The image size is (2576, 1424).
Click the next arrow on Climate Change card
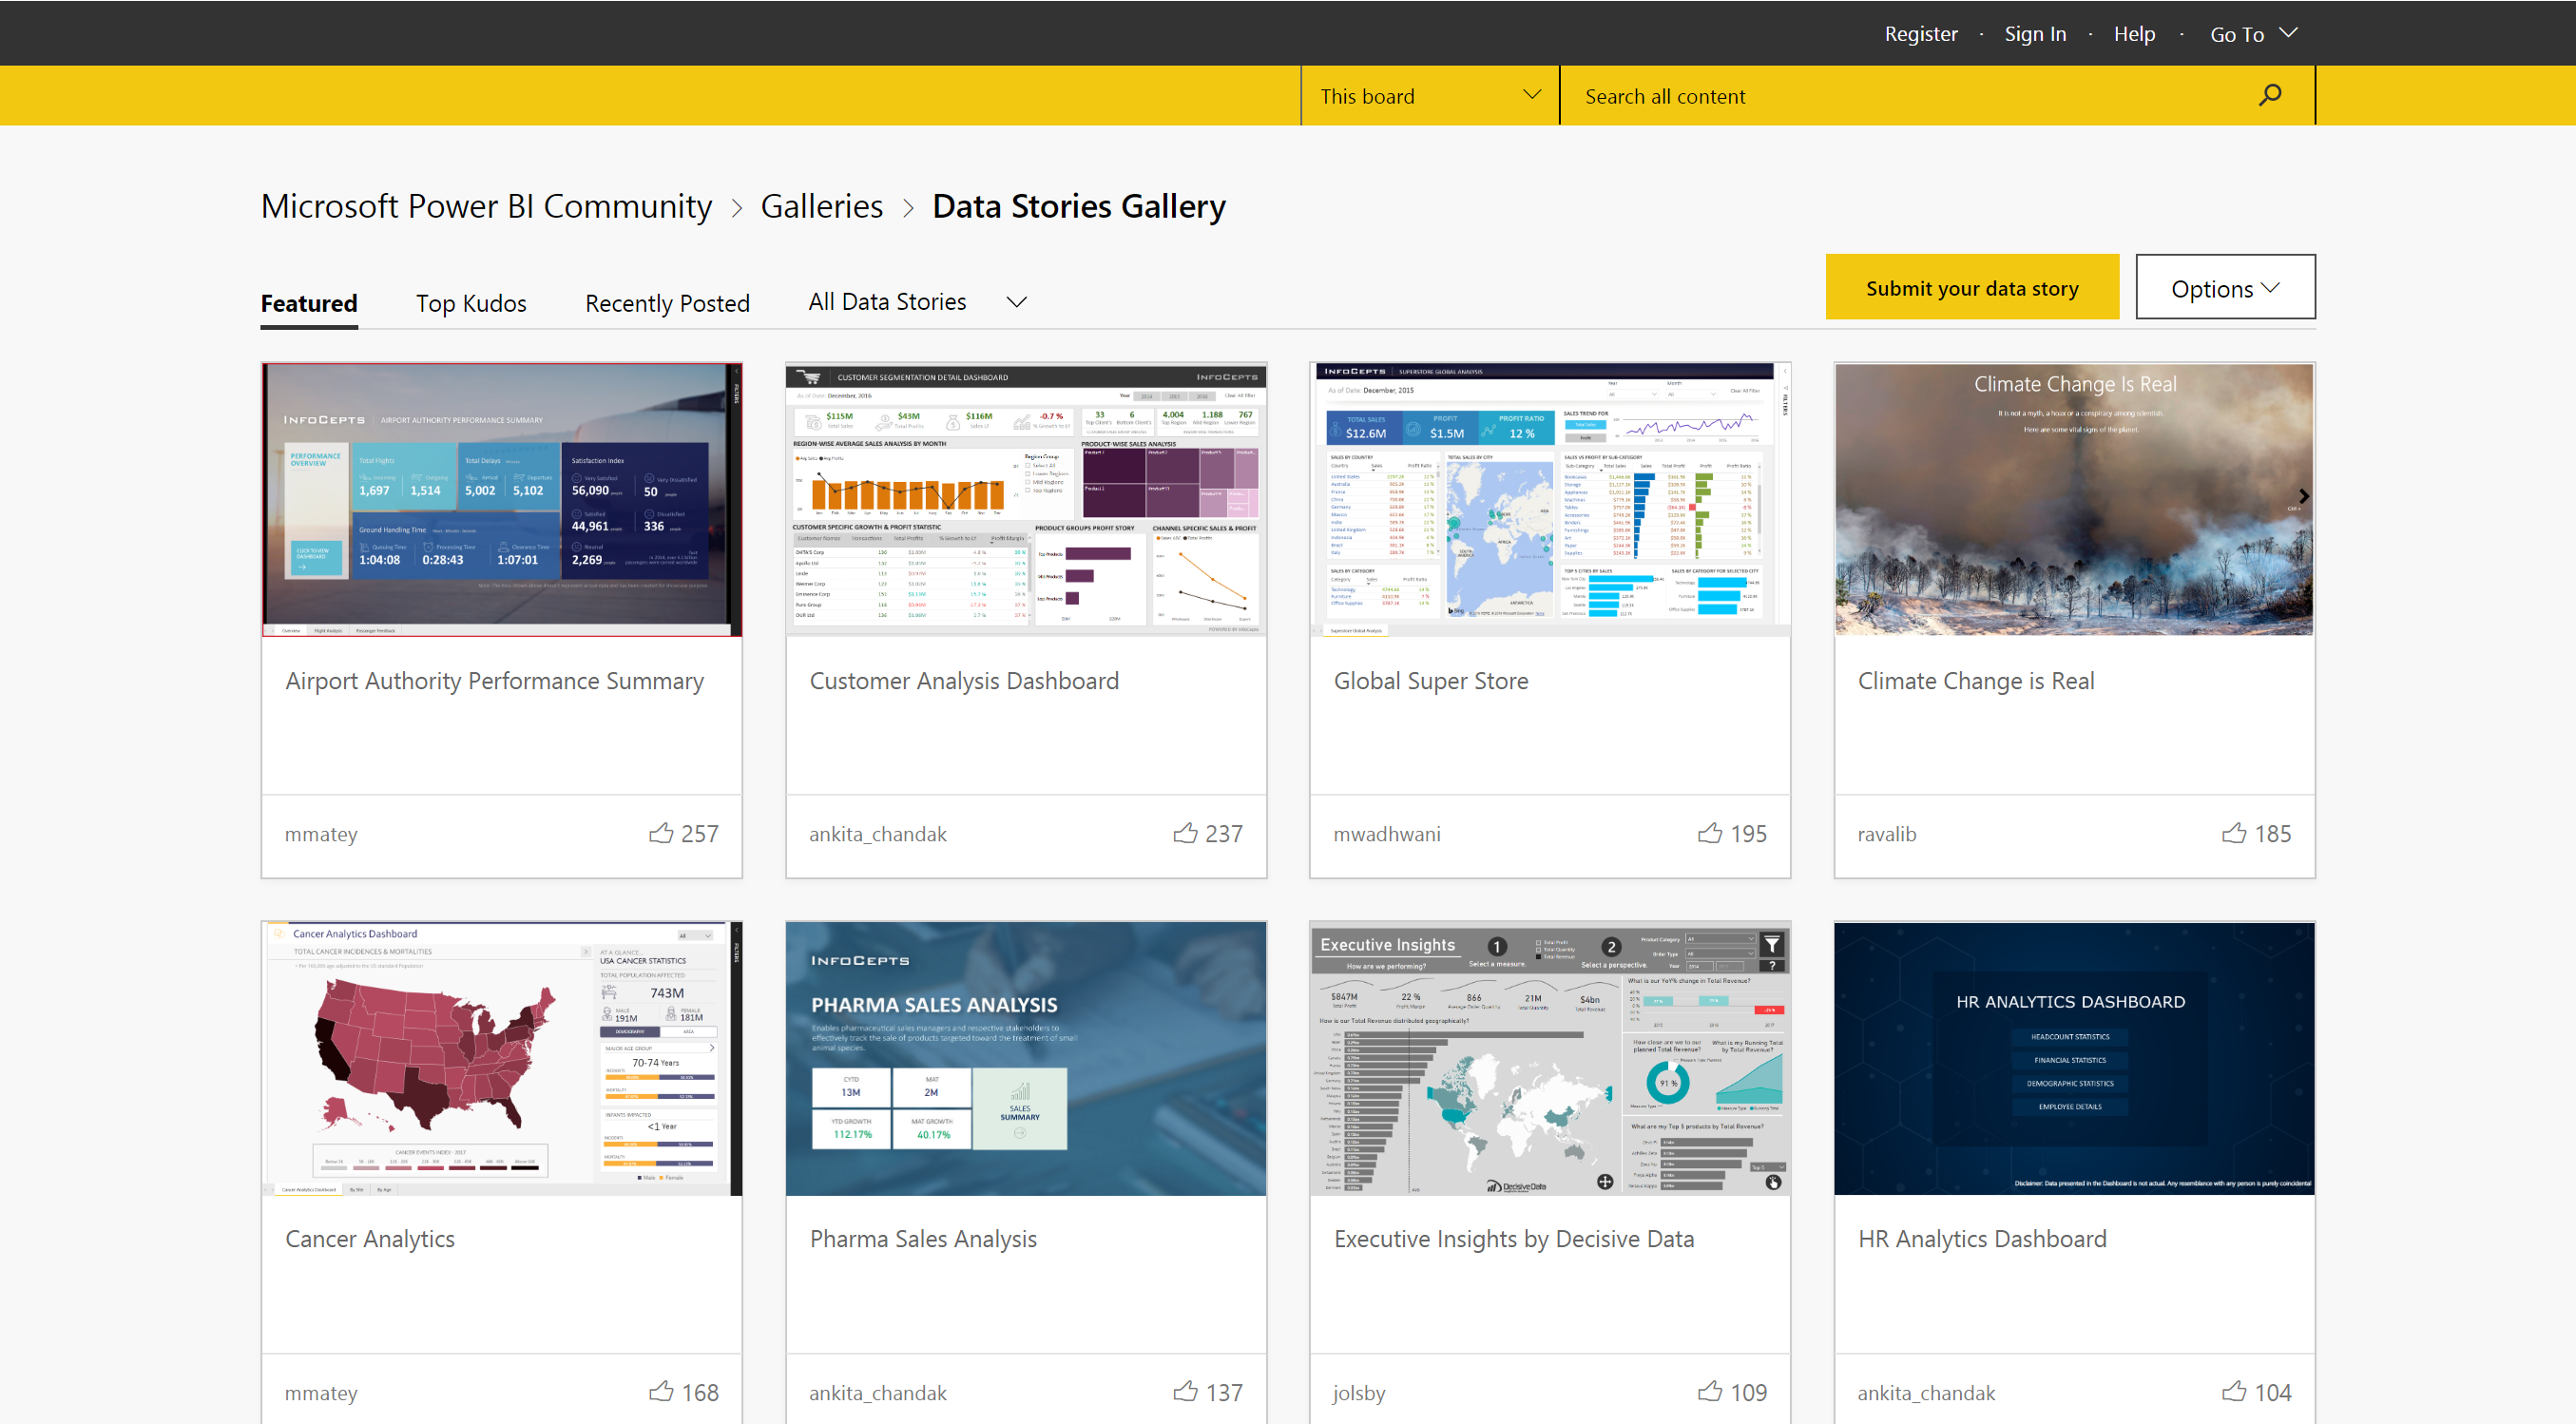[2304, 496]
